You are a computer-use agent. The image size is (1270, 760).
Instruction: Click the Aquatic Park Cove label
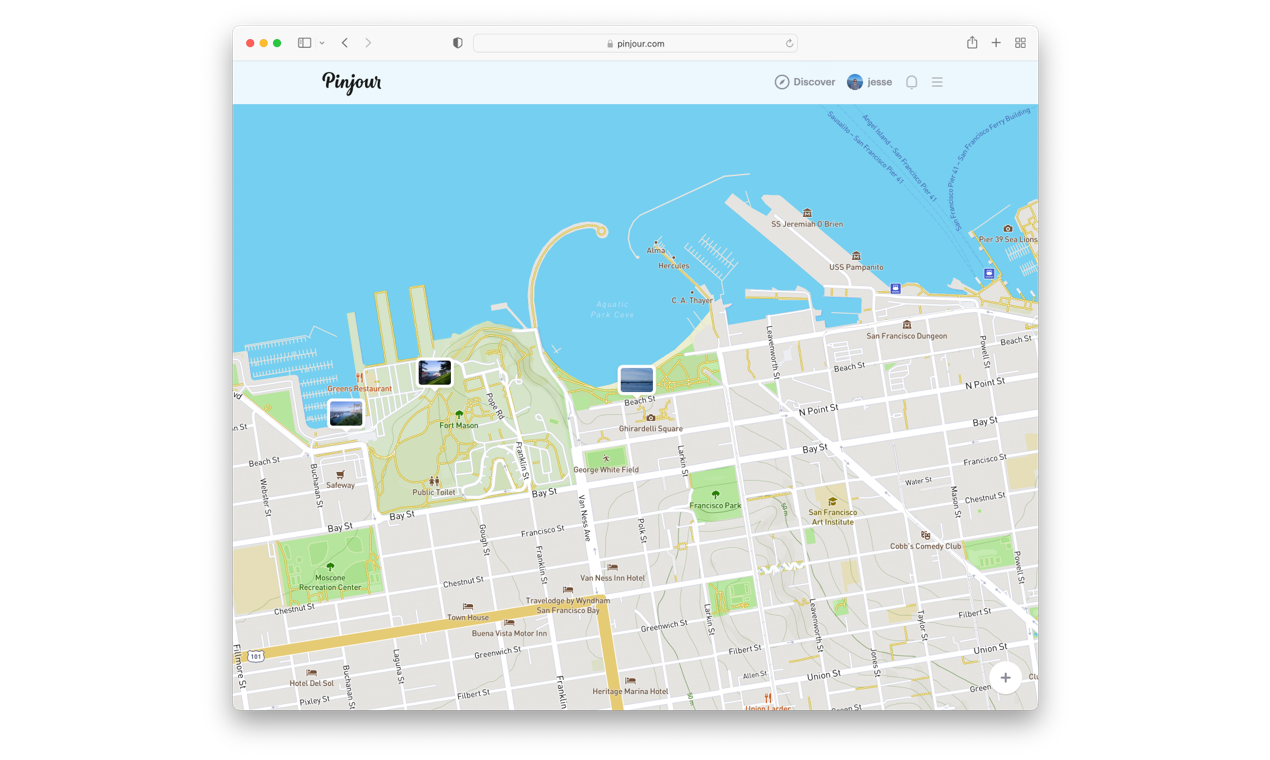[x=612, y=309]
